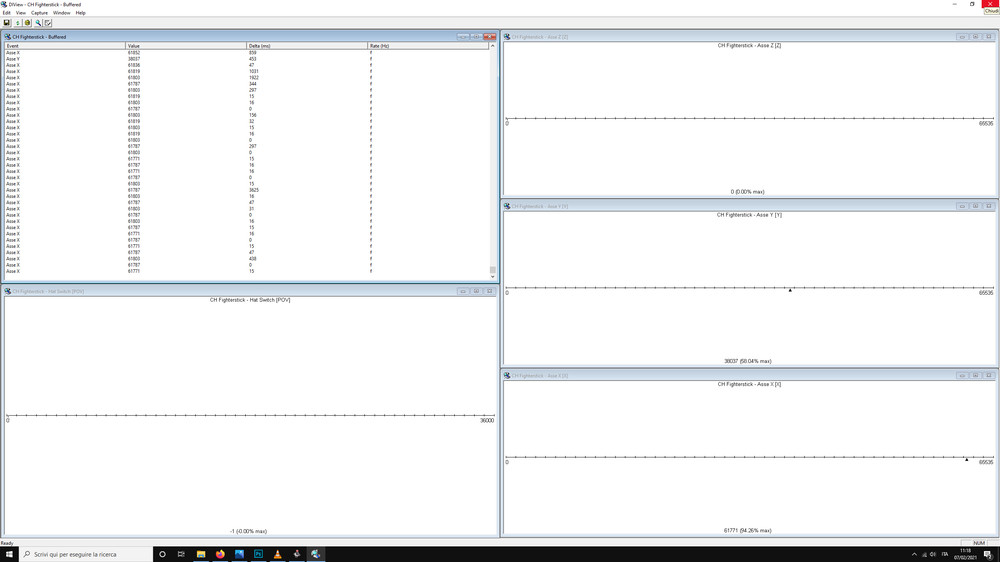Screen dimensions: 1000x562
Task: Open the Help menu
Action: (80, 13)
